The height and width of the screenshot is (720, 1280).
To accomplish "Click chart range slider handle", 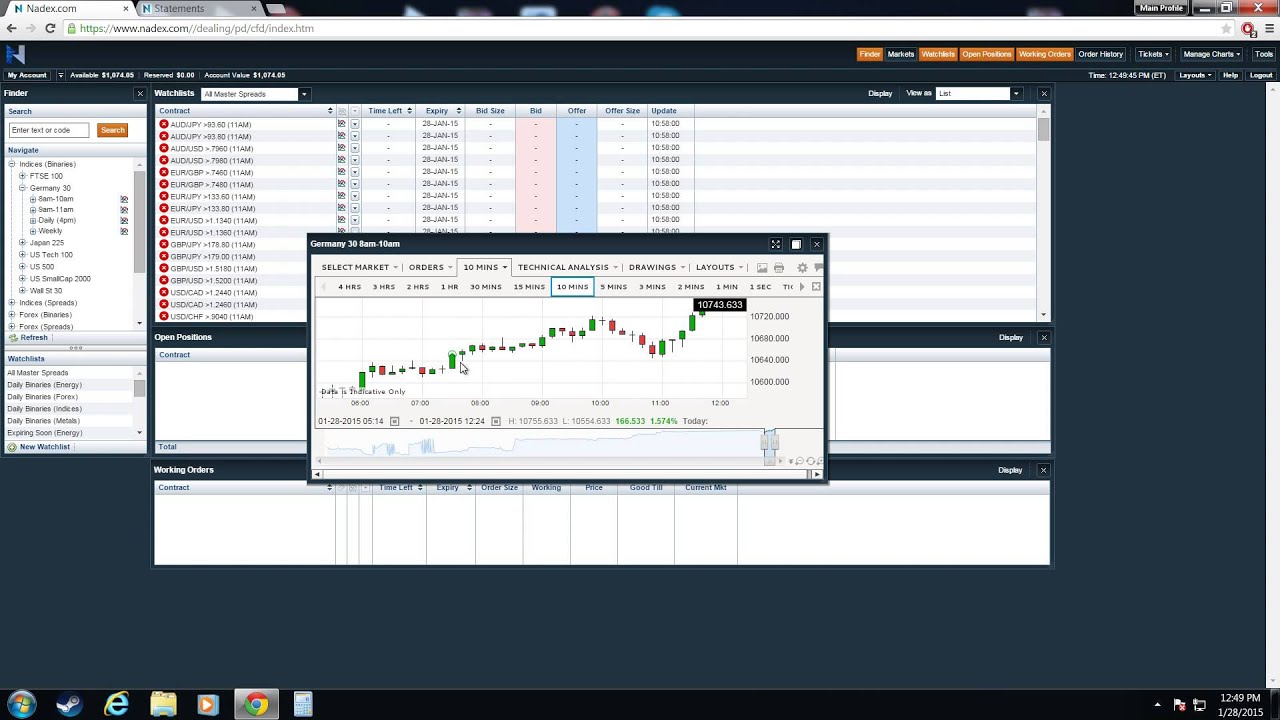I will point(770,443).
